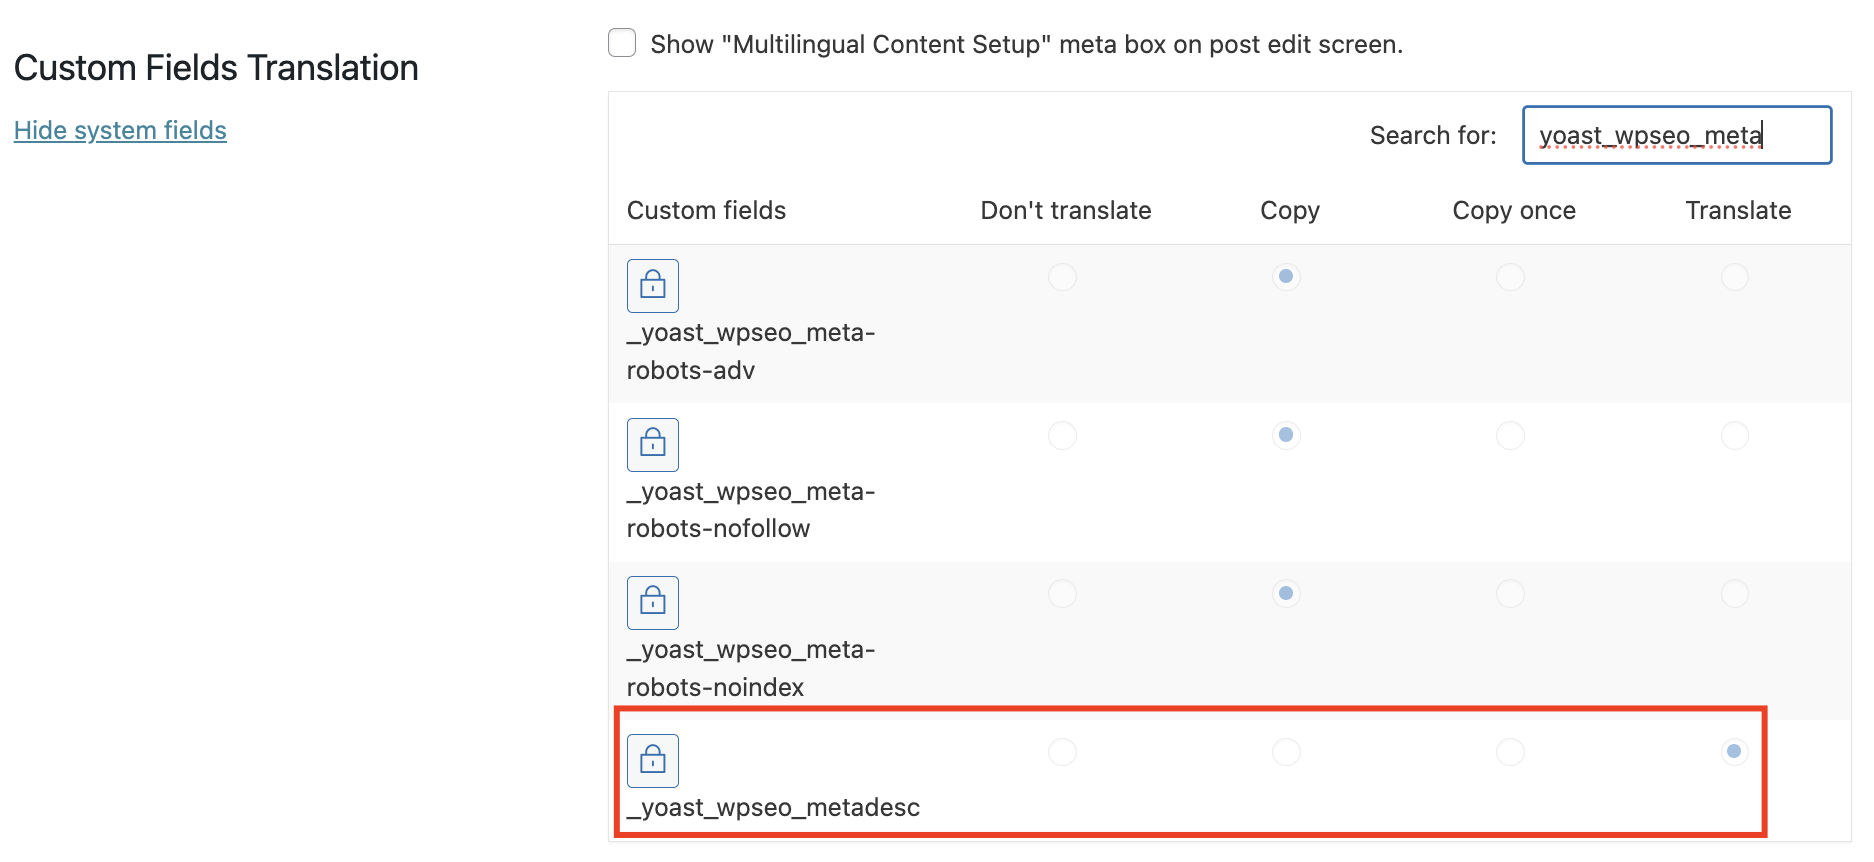This screenshot has height=862, width=1874.
Task: Click the lock icon for _yoast_wpseo_metadesc
Action: pyautogui.click(x=653, y=761)
